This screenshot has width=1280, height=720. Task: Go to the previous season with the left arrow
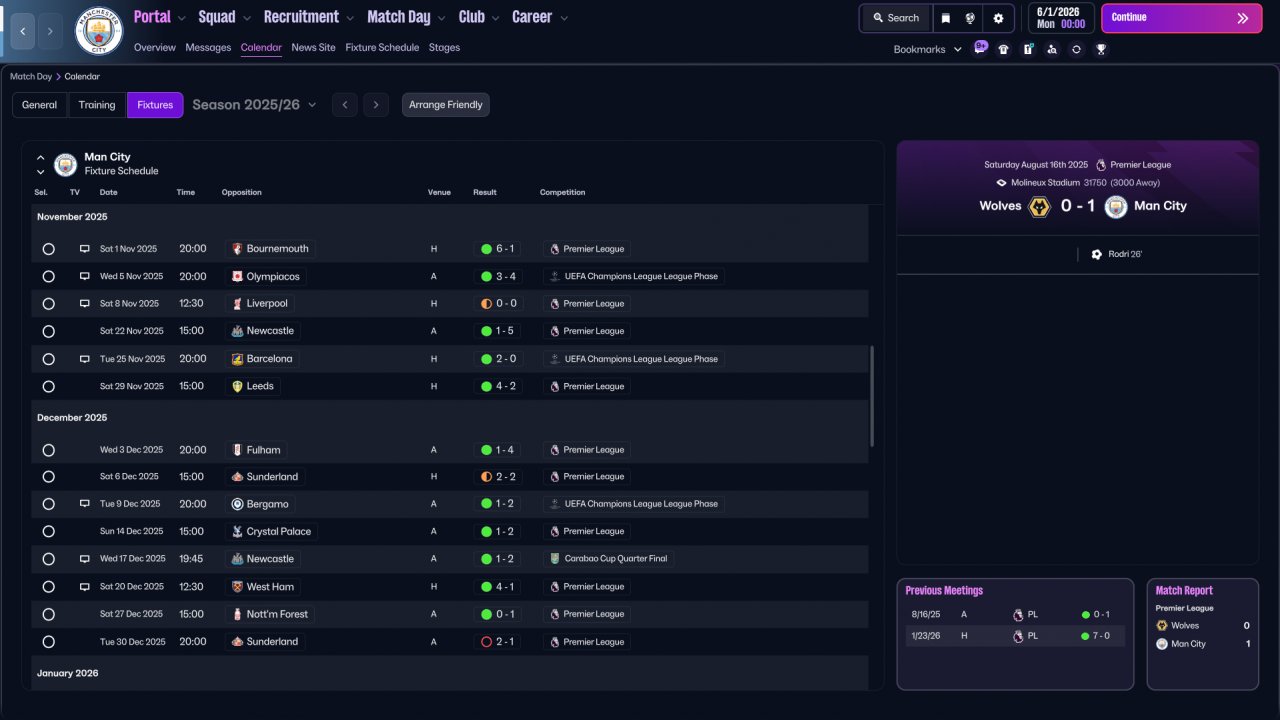345,105
